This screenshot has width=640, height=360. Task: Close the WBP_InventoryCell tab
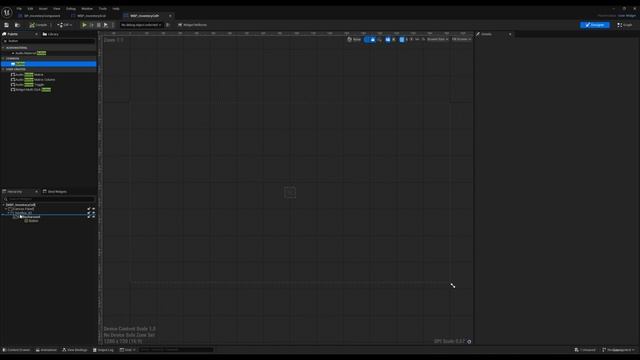click(170, 16)
